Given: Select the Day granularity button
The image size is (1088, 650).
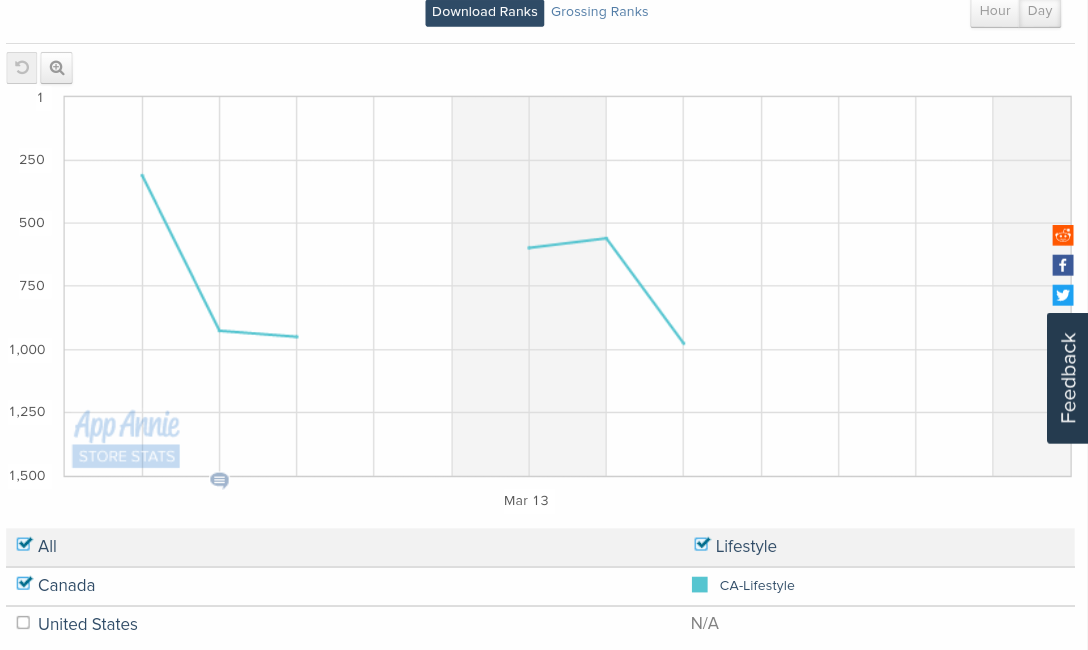Looking at the screenshot, I should [1040, 11].
